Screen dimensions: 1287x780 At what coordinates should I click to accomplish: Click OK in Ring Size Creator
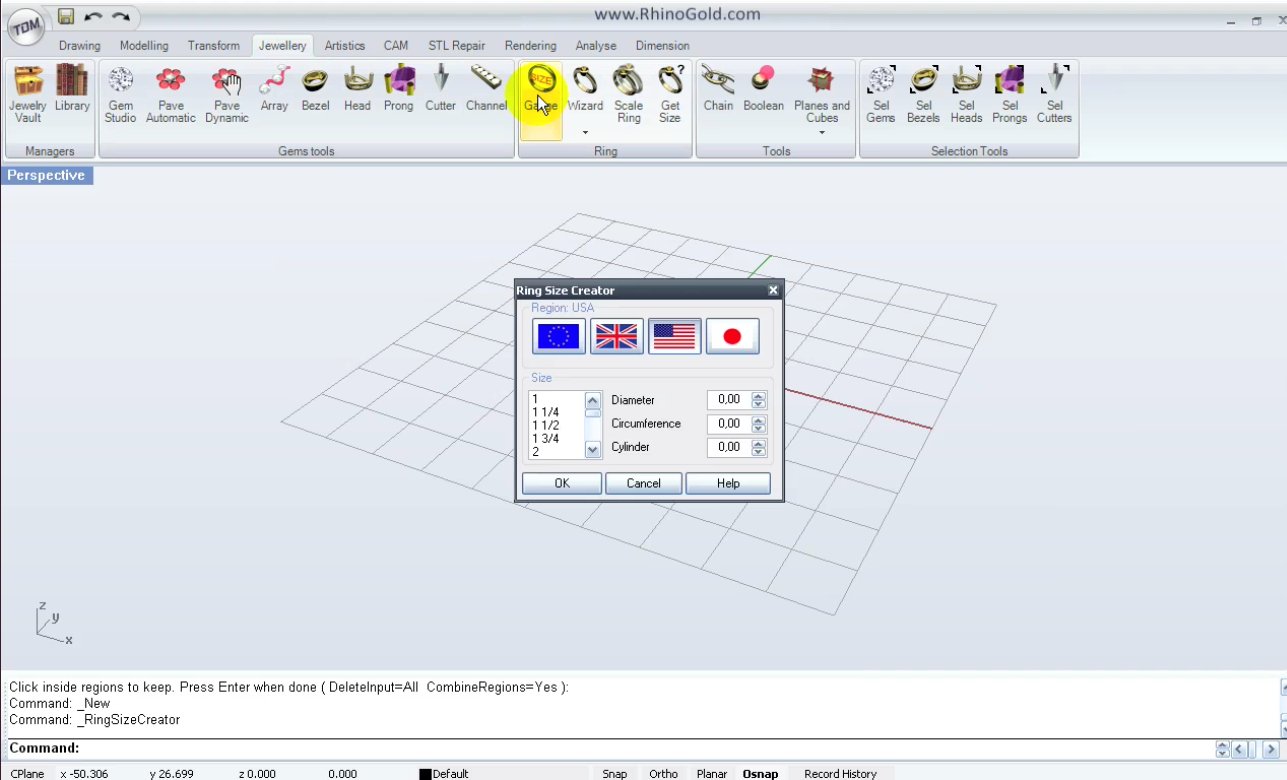pos(562,483)
